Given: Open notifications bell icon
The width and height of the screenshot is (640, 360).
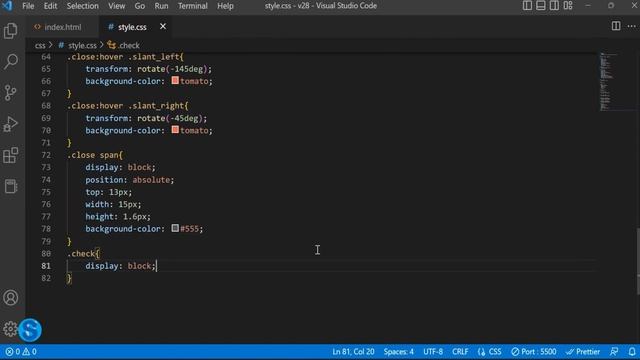Looking at the screenshot, I should pos(631,351).
